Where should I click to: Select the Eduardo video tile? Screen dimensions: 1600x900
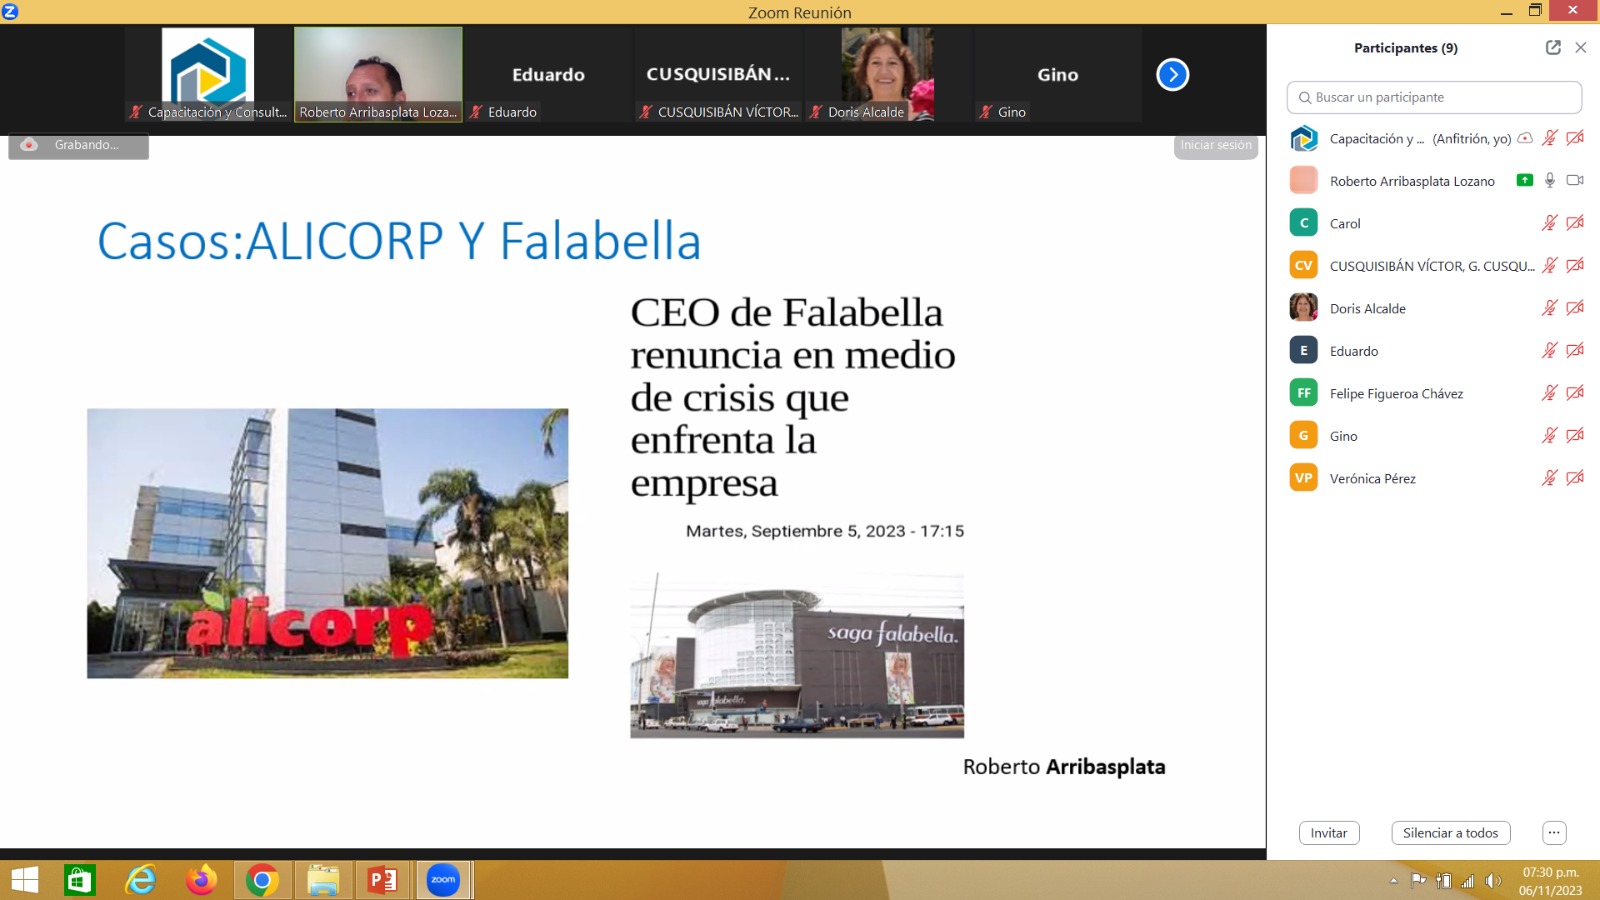coord(548,75)
